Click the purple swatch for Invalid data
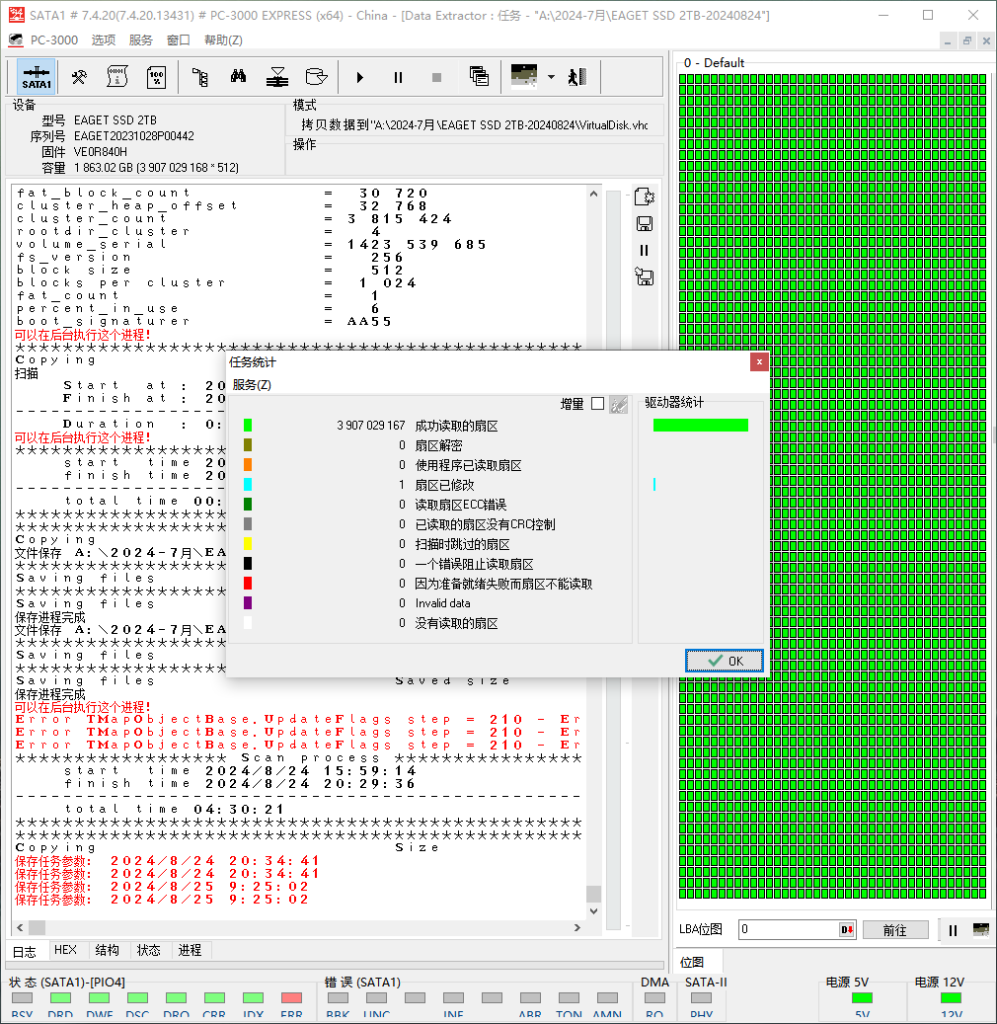Screen dimensions: 997x1024 point(247,603)
